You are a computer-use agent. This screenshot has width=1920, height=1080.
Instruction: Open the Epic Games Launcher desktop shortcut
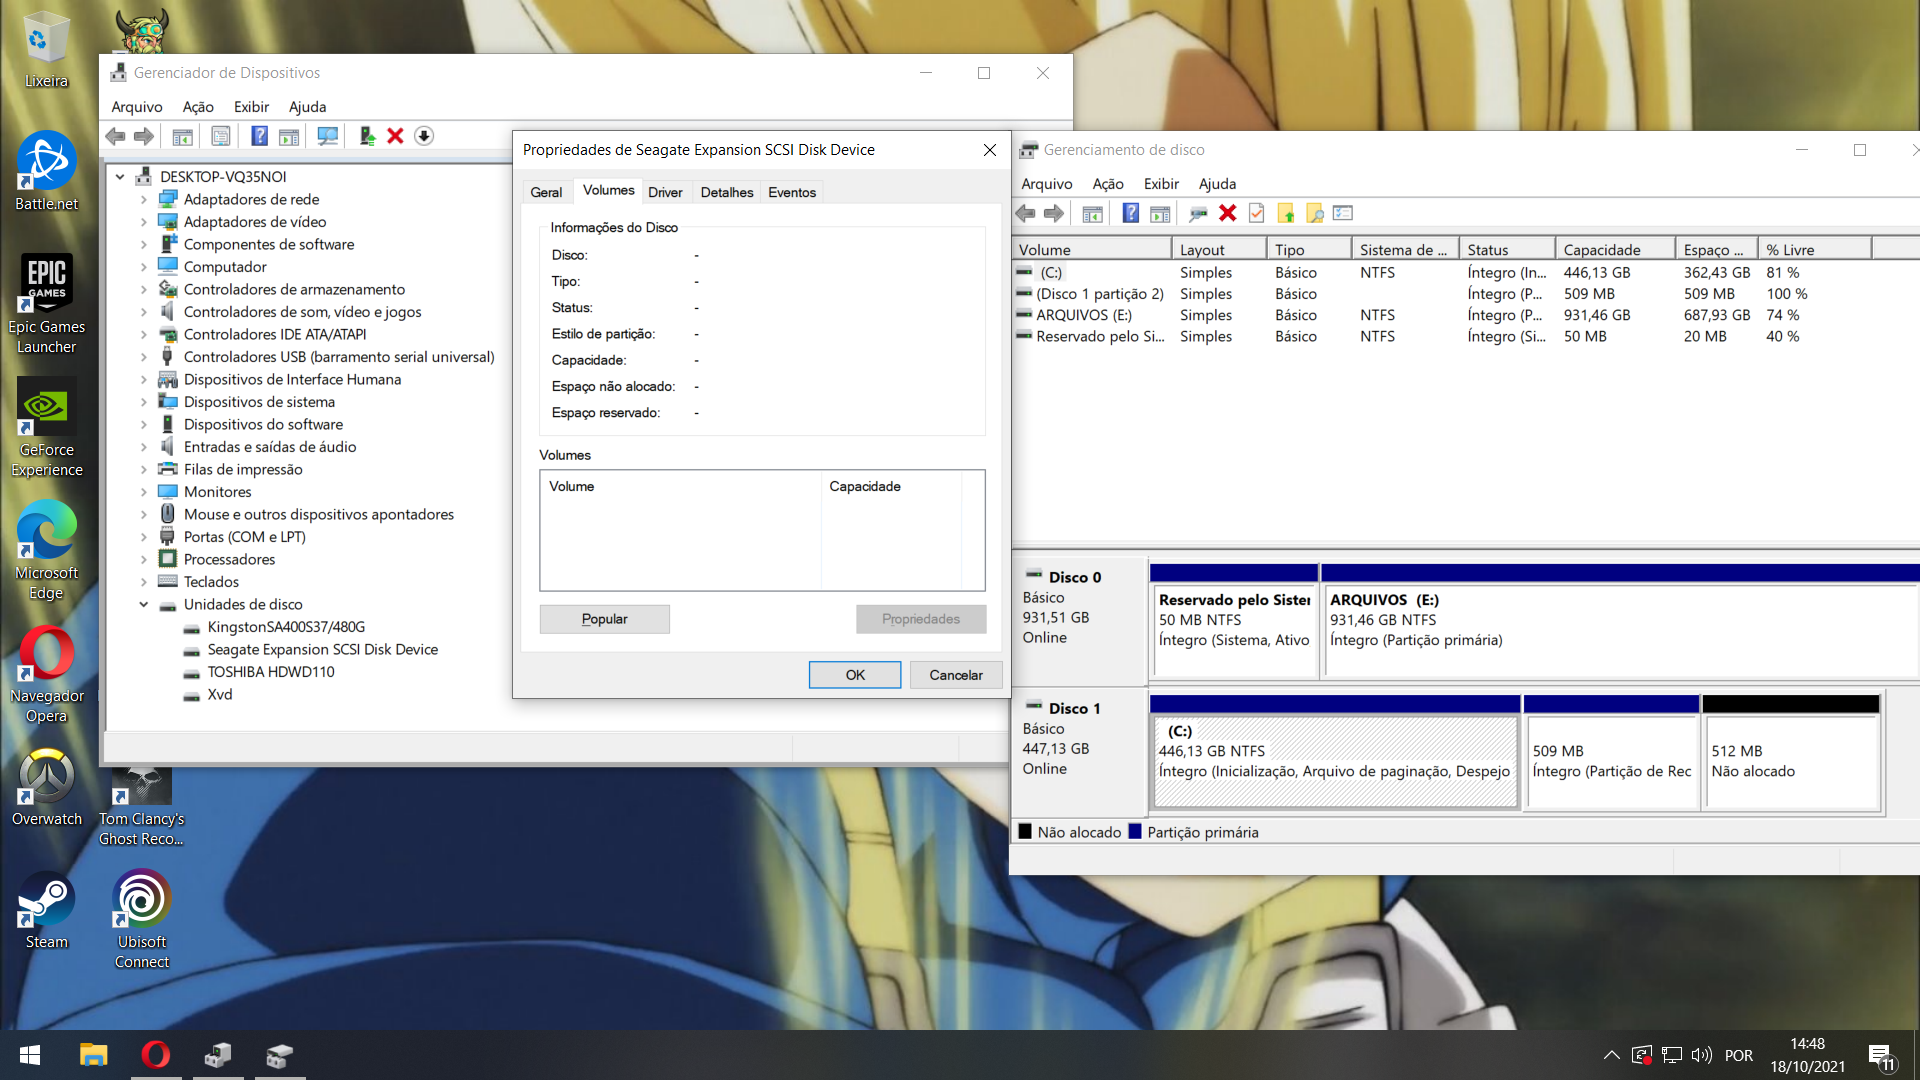click(46, 304)
